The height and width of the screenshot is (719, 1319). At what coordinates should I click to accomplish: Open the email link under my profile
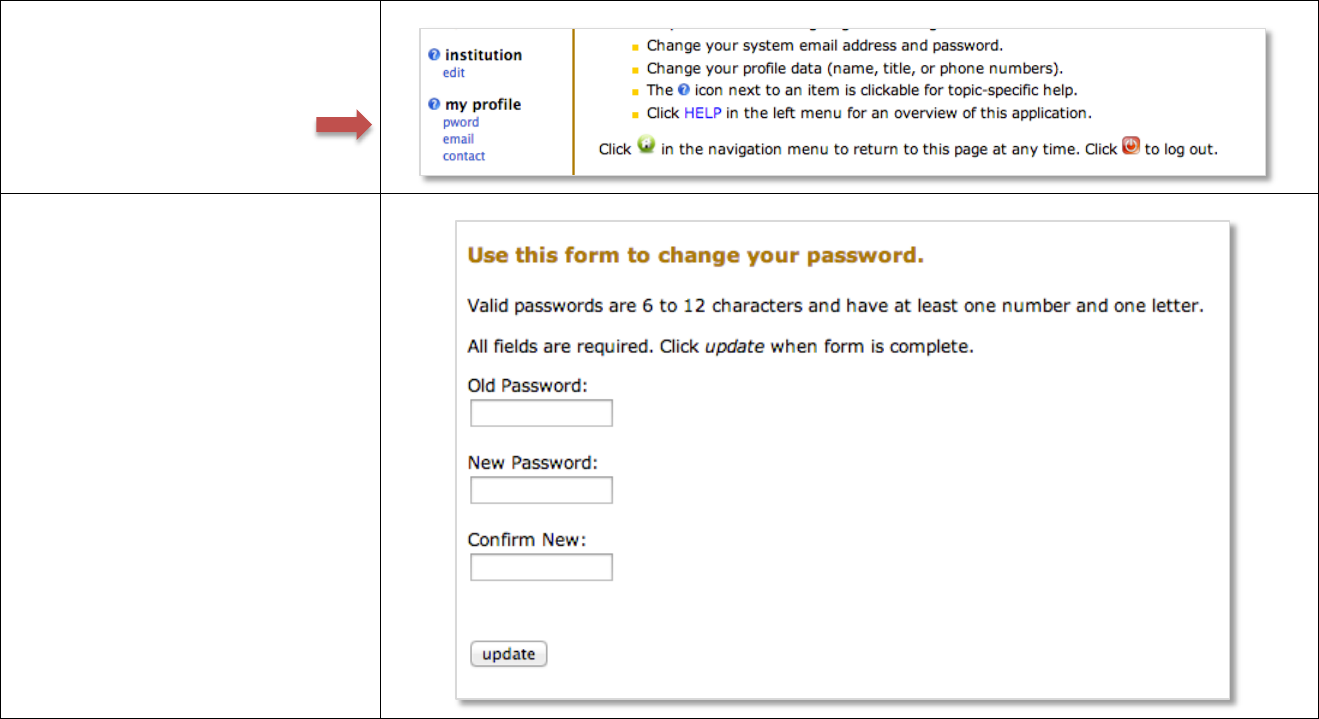point(458,139)
